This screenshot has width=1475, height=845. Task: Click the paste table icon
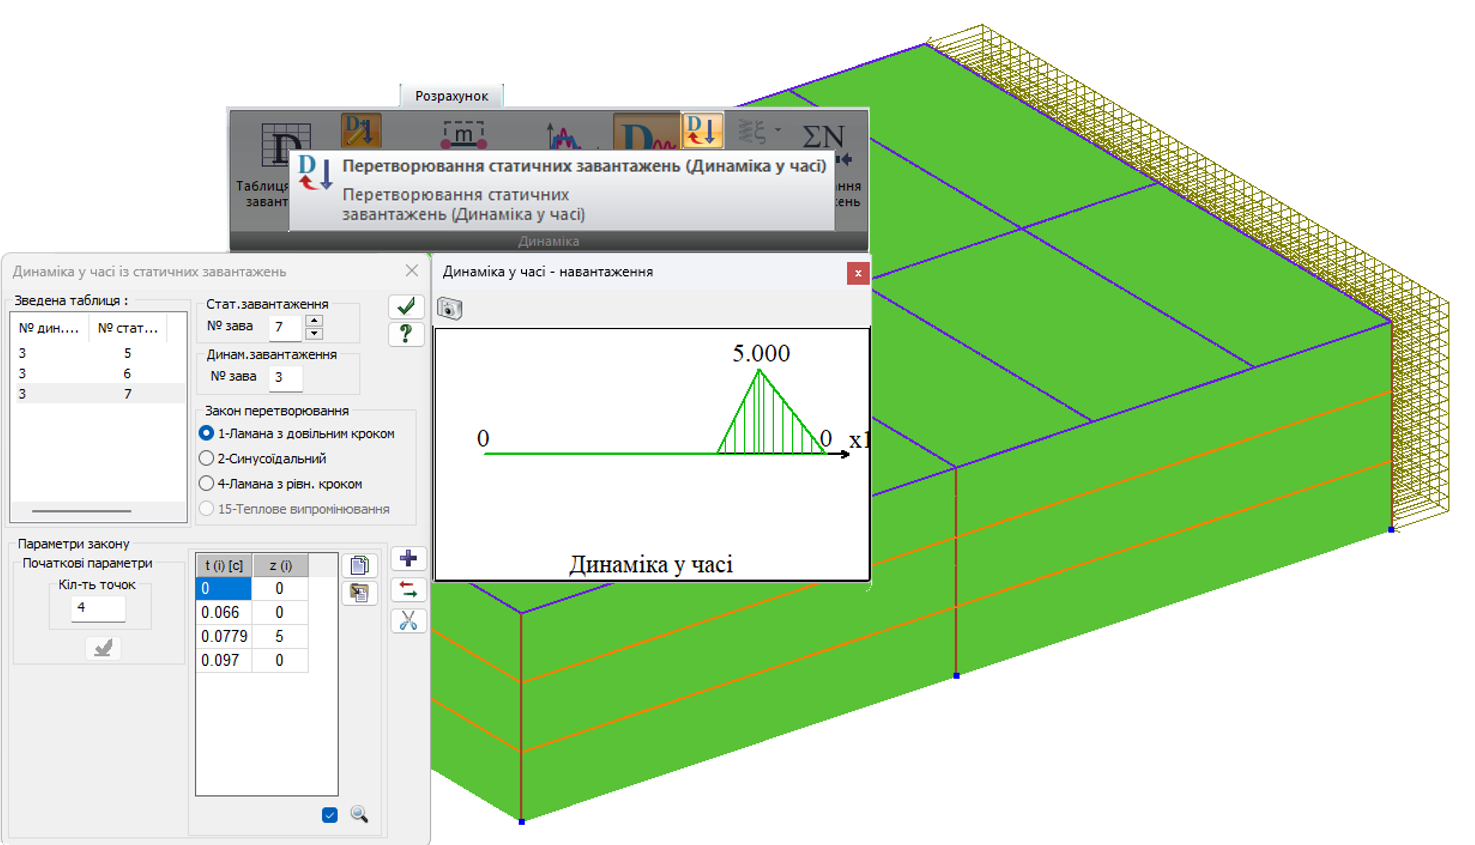359,593
